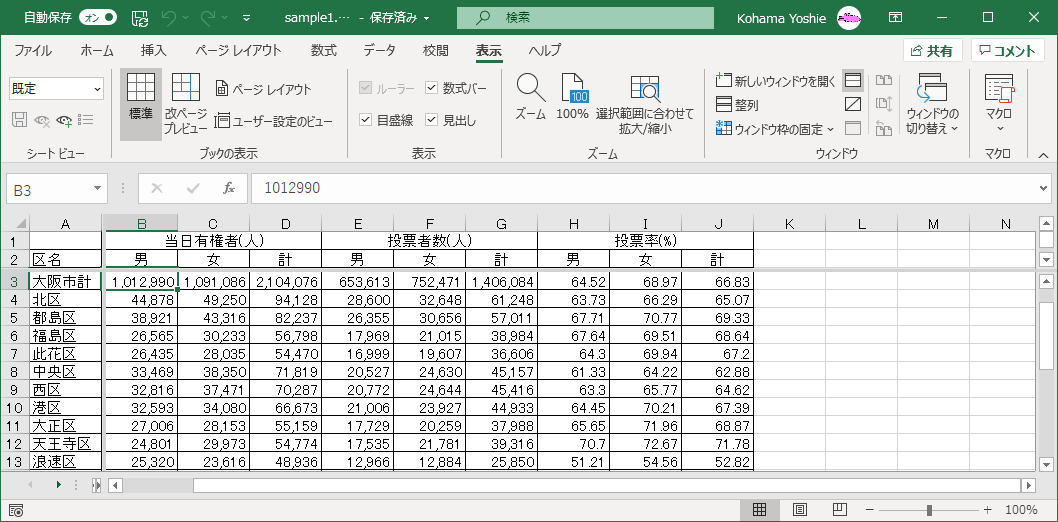Switch to the 数式 tab
Viewport: 1058px width, 522px height.
pyautogui.click(x=325, y=51)
